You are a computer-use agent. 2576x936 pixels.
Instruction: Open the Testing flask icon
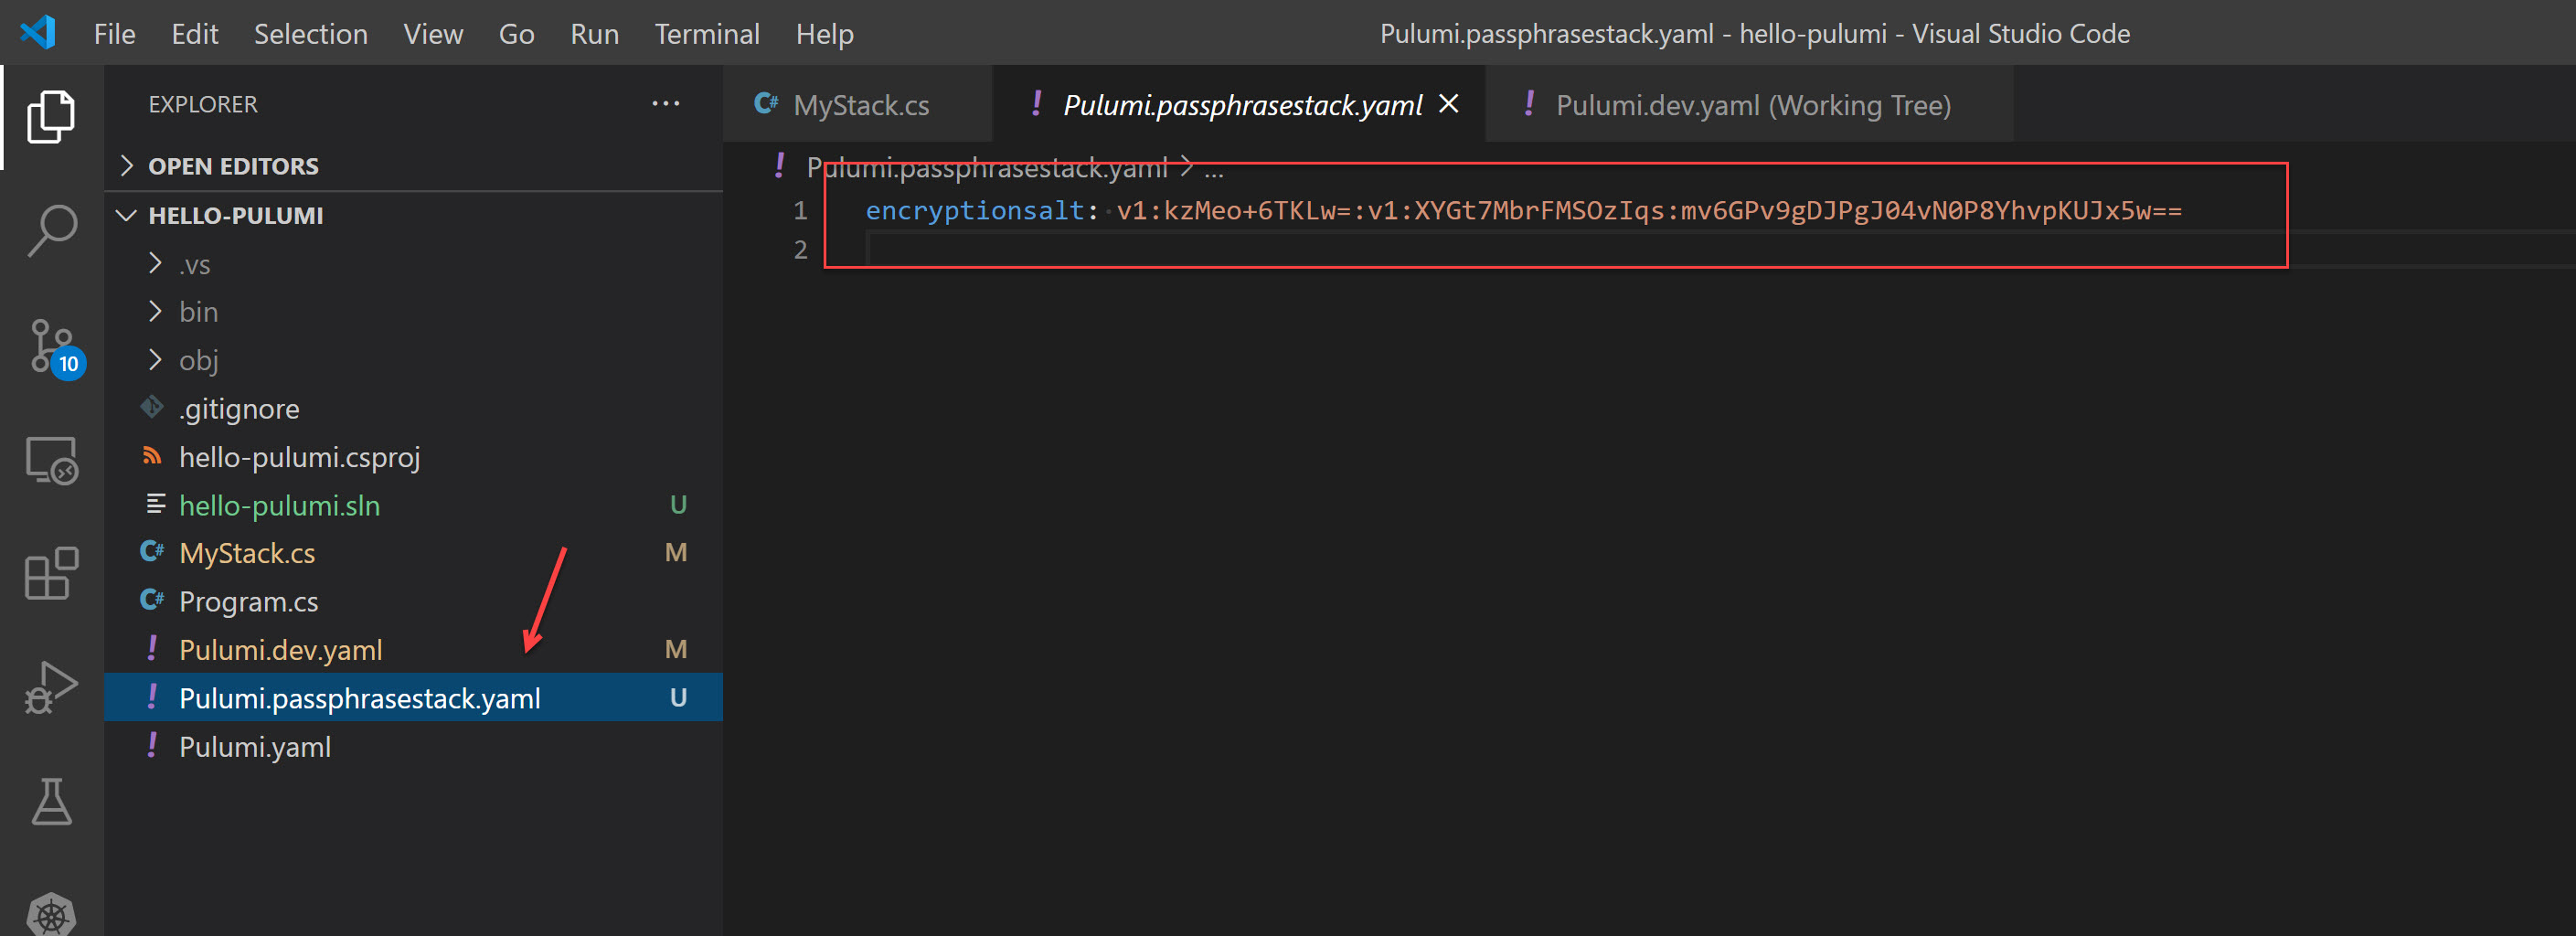[51, 801]
